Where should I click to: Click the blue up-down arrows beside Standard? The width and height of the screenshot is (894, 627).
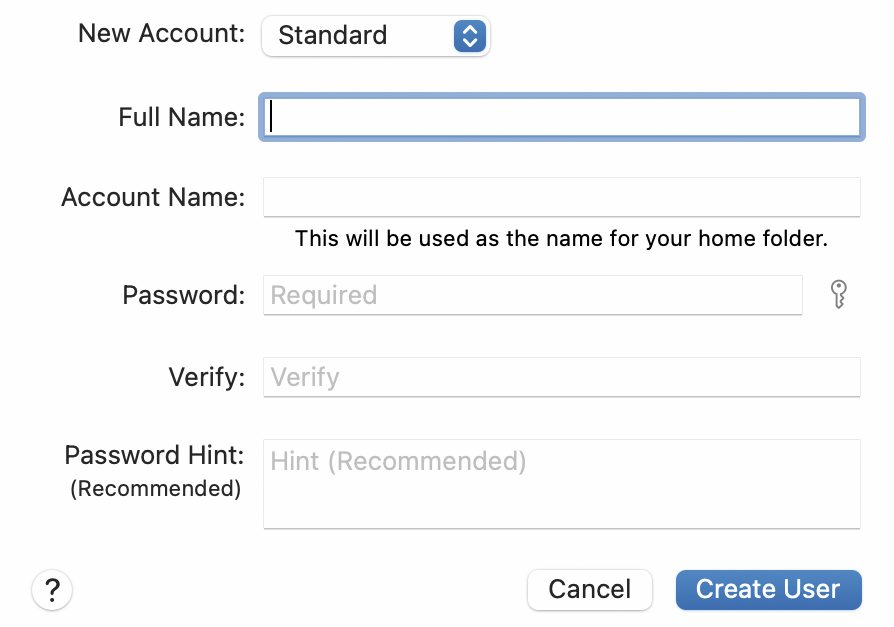[470, 36]
